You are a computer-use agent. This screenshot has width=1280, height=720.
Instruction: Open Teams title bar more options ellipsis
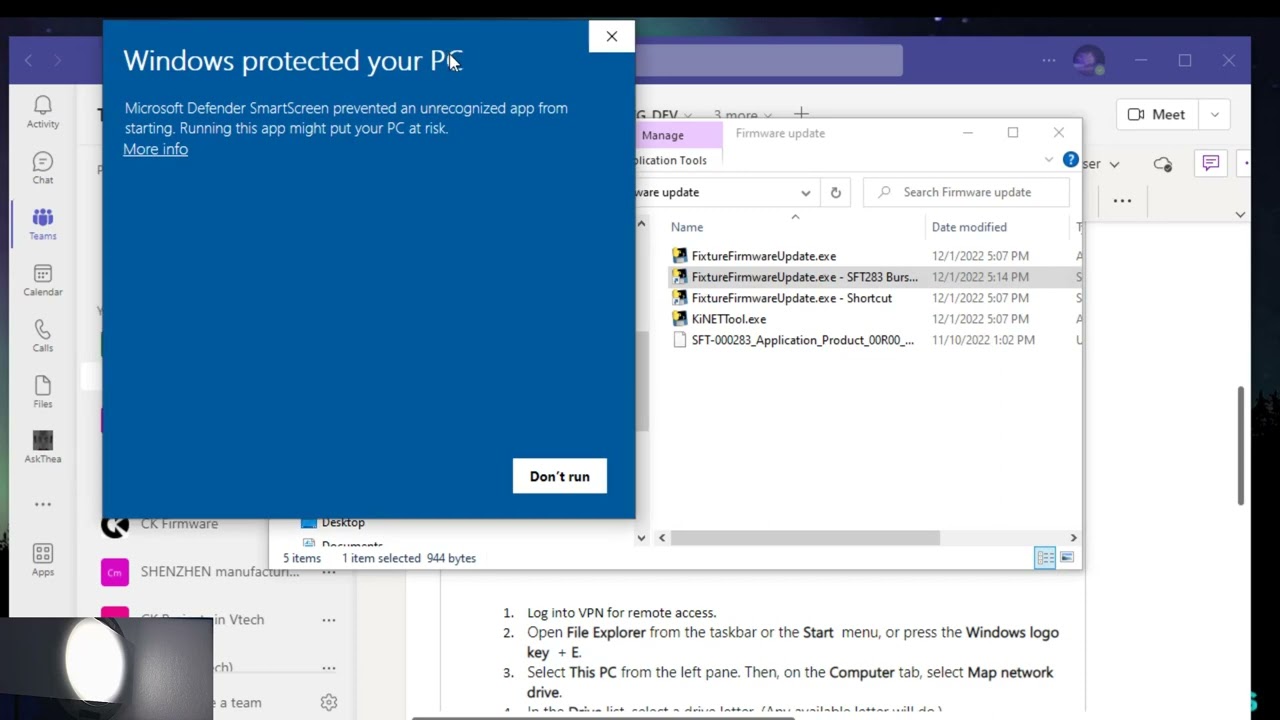coord(1048,60)
